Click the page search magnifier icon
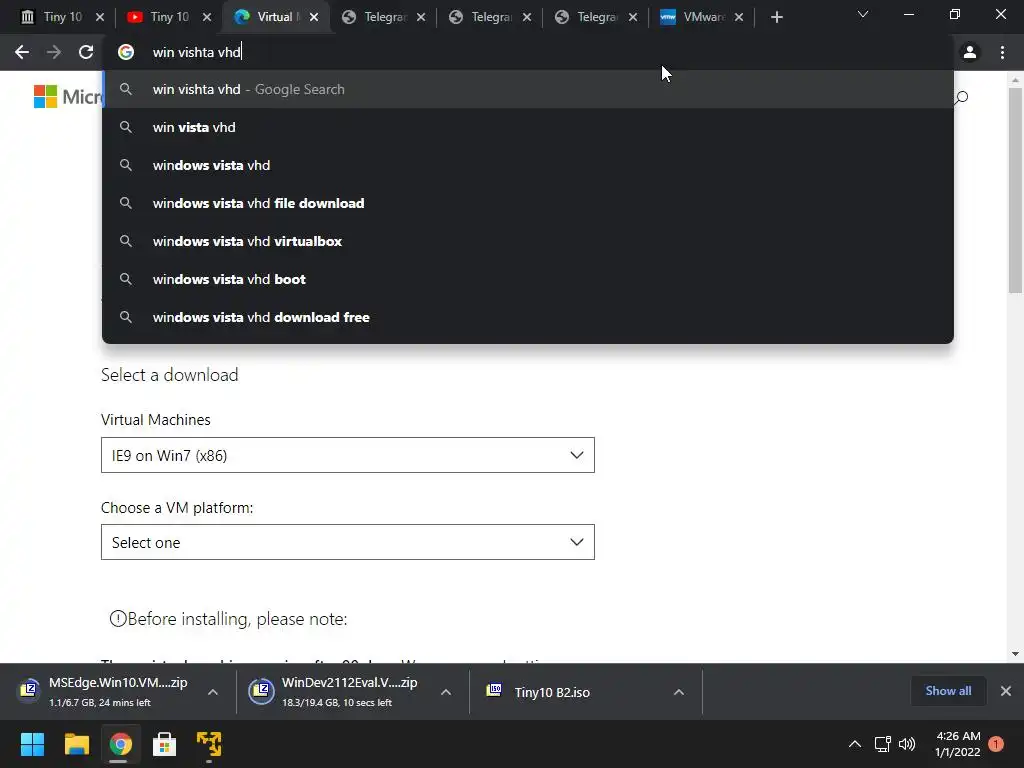1024x768 pixels. coord(961,98)
